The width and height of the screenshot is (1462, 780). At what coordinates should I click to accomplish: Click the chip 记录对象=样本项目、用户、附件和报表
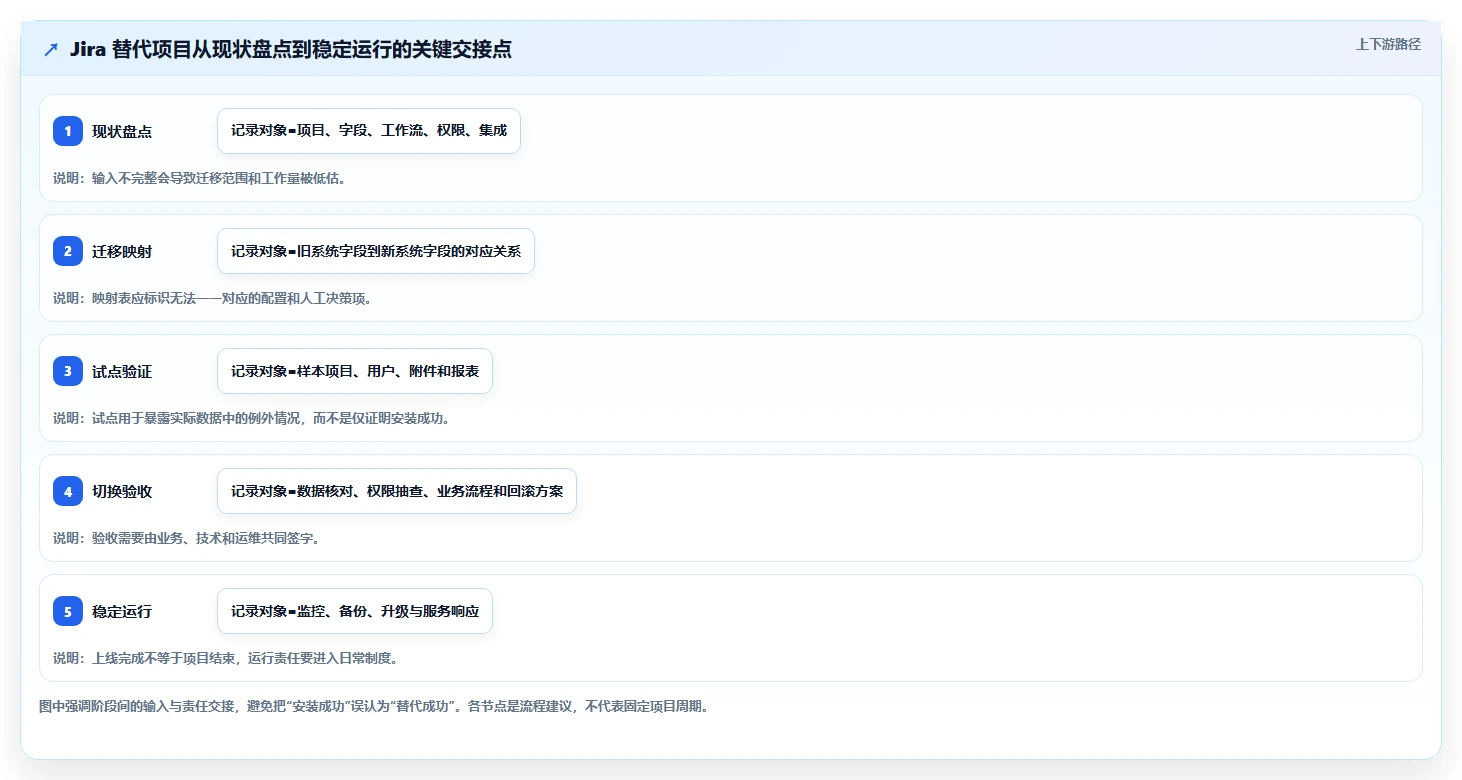[x=355, y=371]
